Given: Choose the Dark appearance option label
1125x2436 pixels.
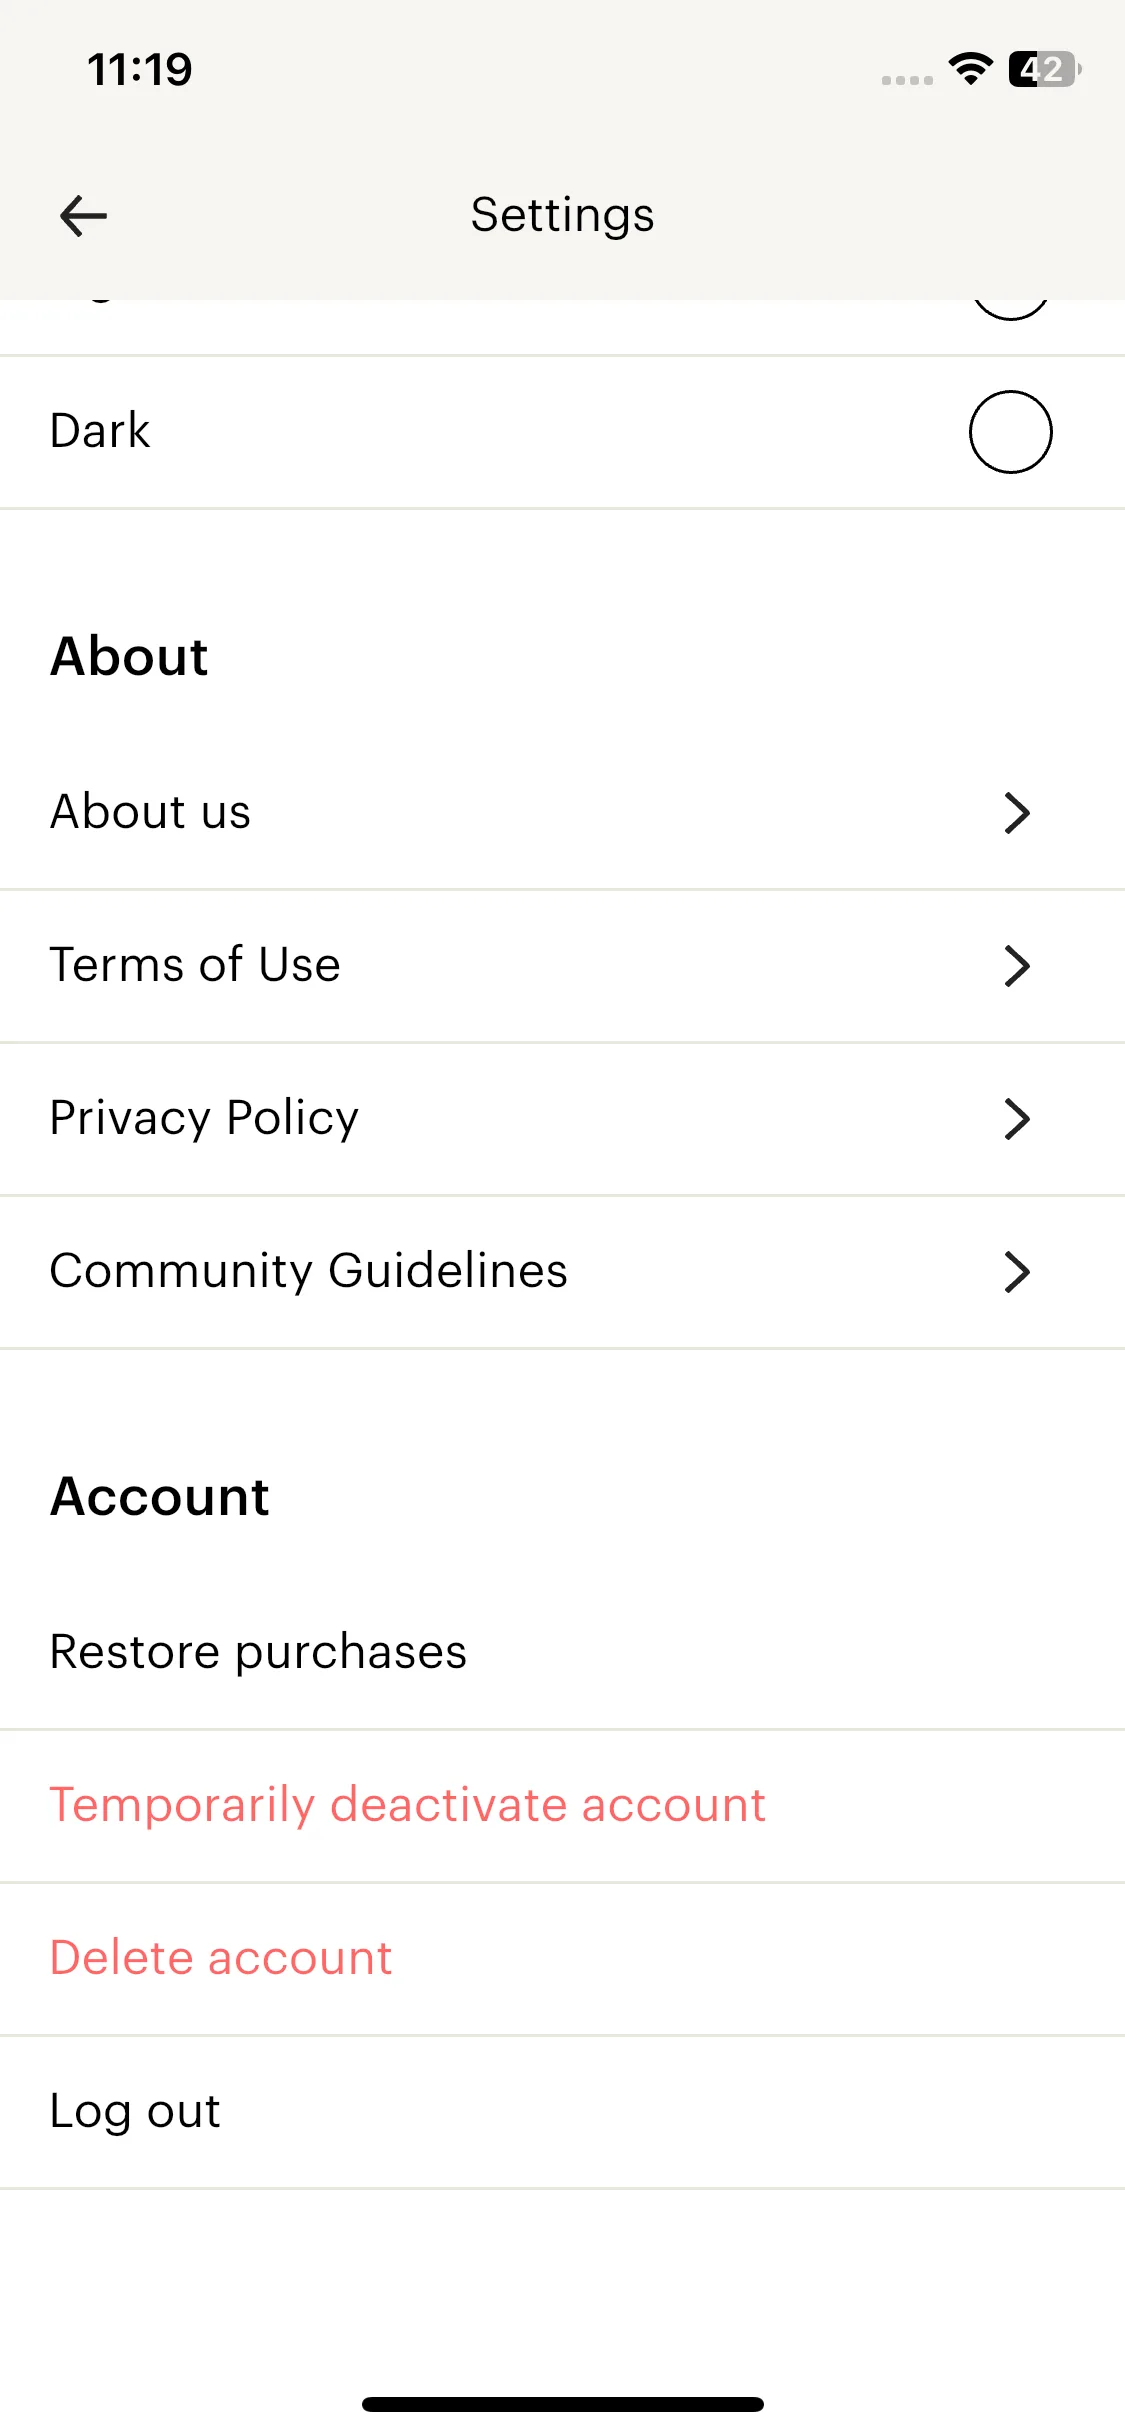Looking at the screenshot, I should pos(100,431).
